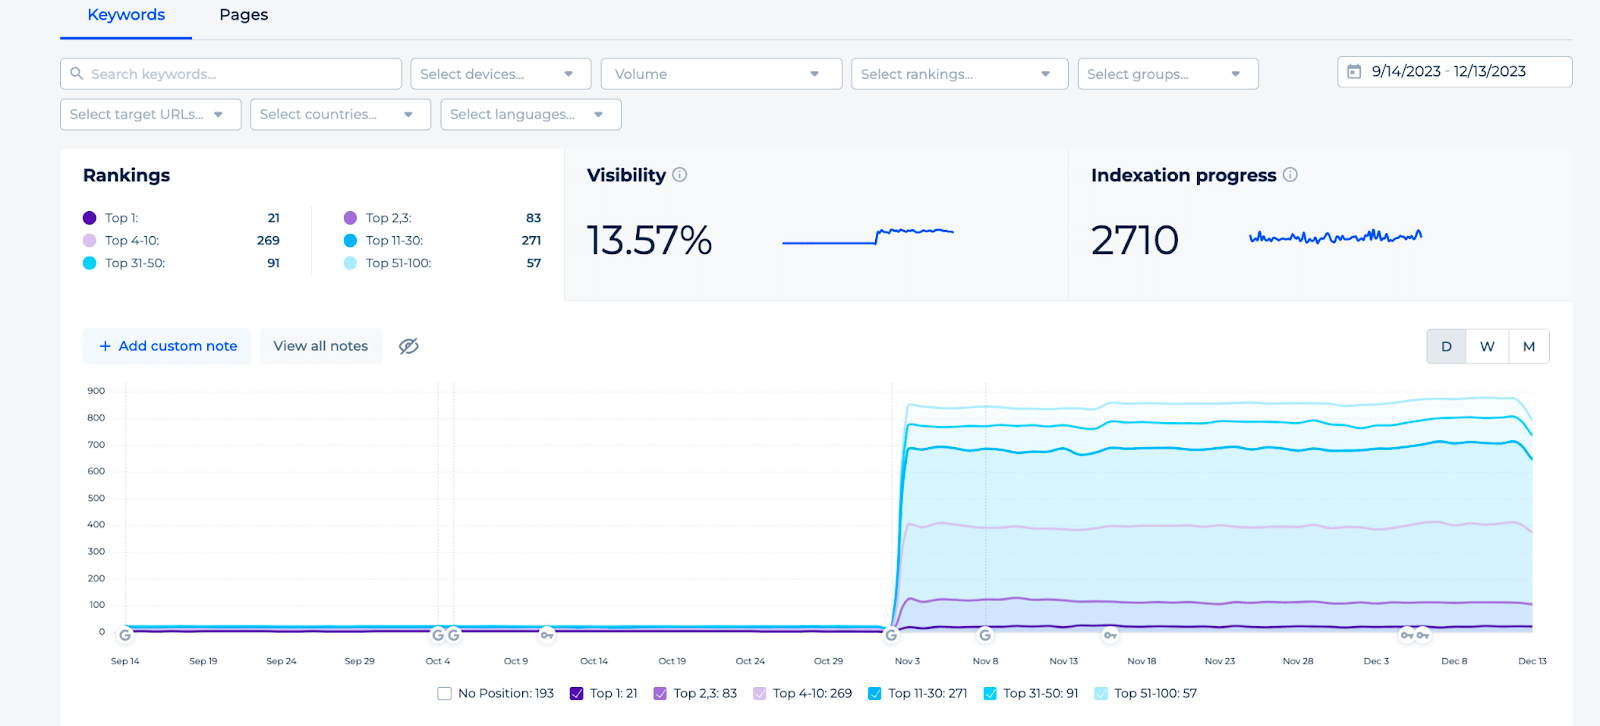Click the calendar icon in date range
Screen dimensions: 1600x726
tap(1354, 72)
